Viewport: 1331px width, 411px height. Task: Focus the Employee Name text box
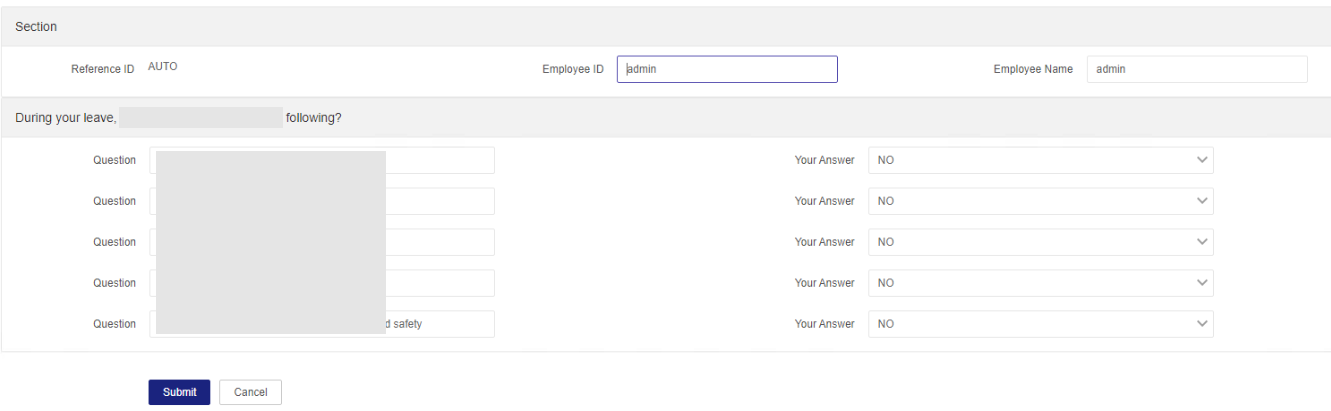[1196, 69]
